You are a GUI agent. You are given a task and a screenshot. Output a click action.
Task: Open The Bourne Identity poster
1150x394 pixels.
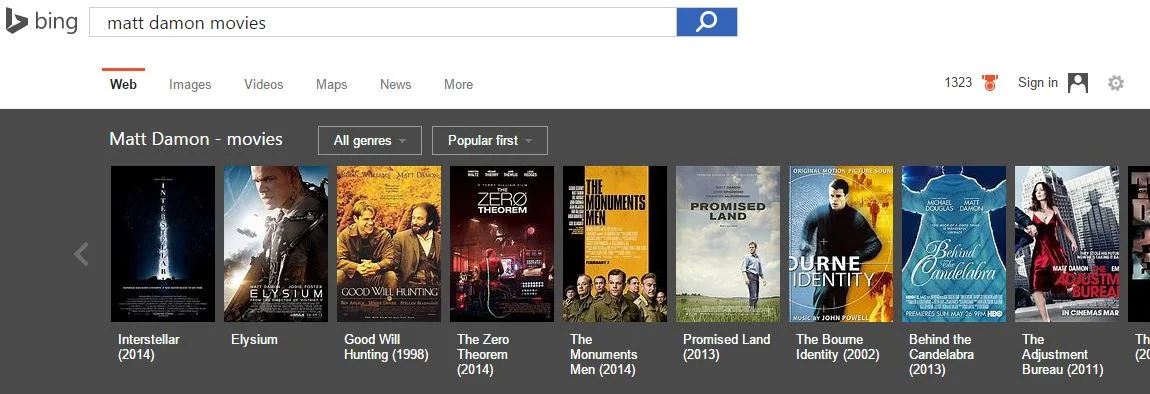[x=841, y=244]
